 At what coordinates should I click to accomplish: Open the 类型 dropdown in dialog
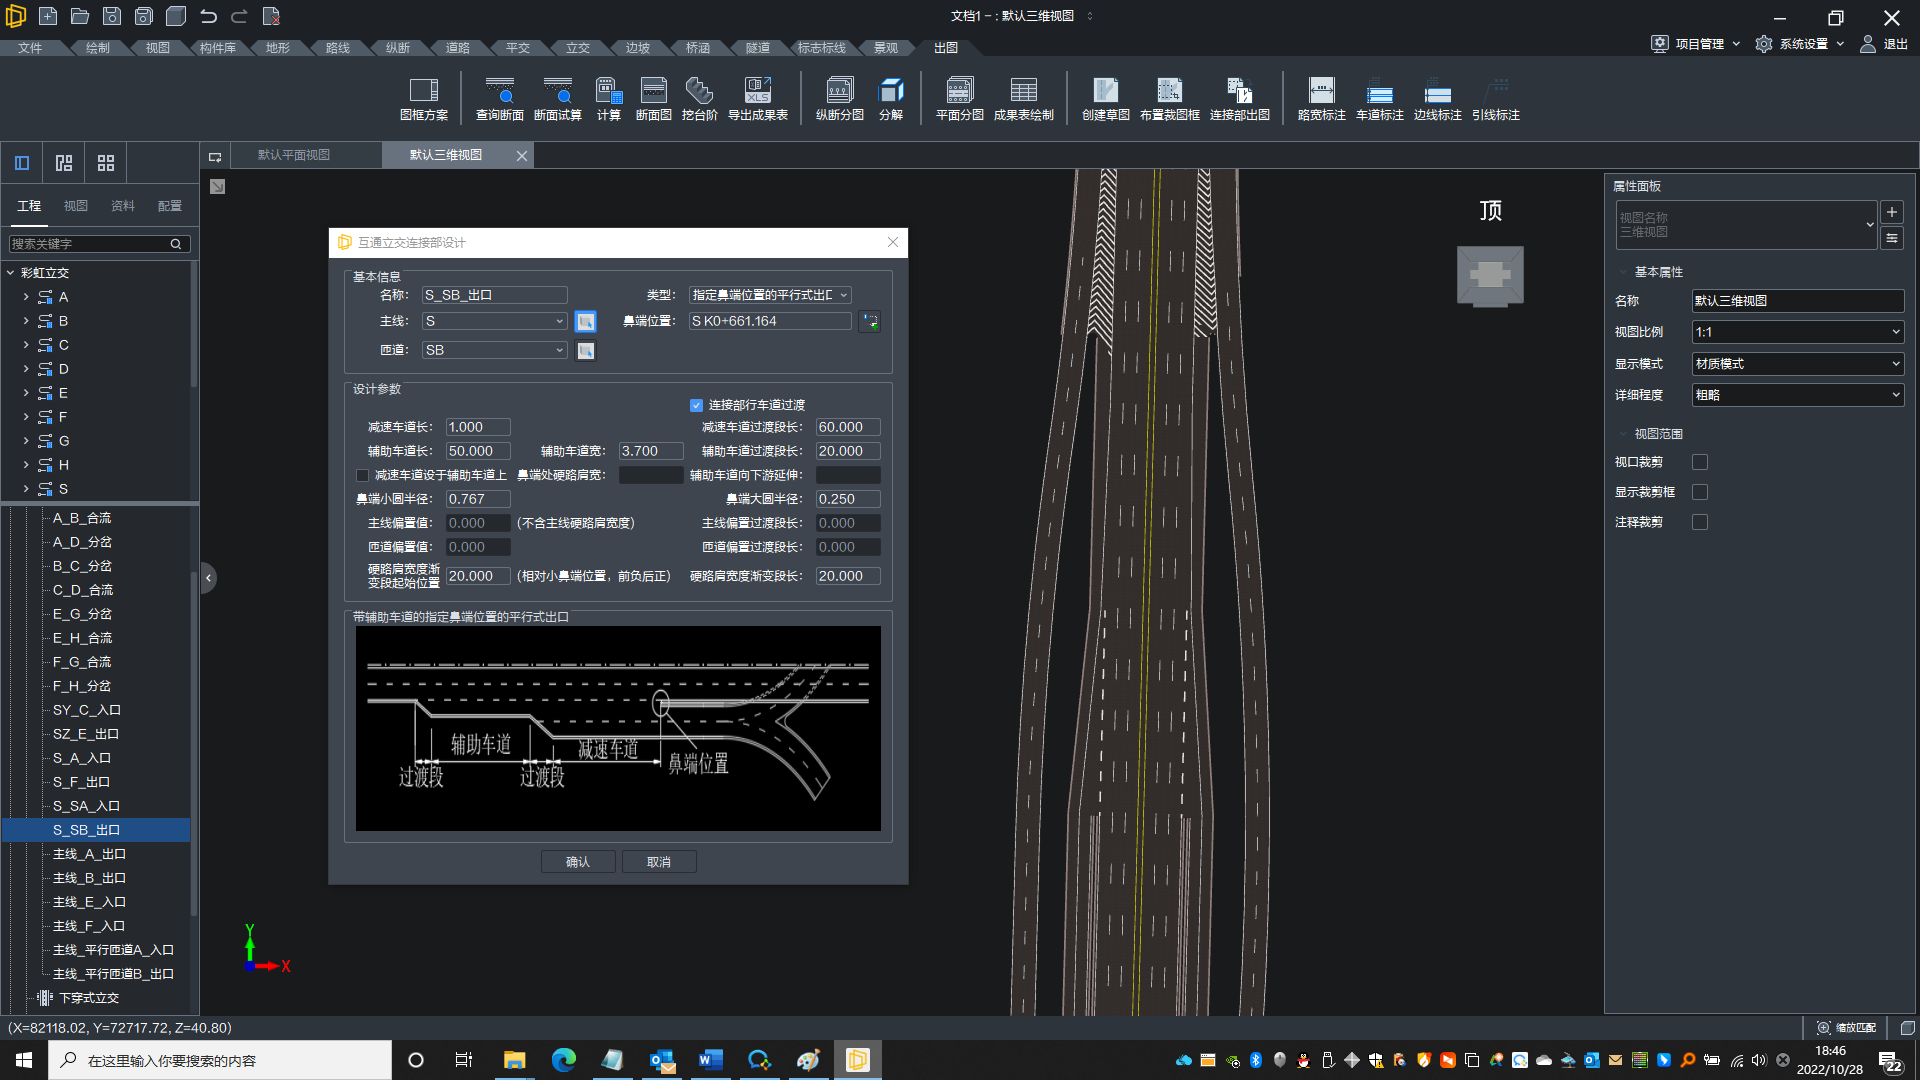[769, 296]
